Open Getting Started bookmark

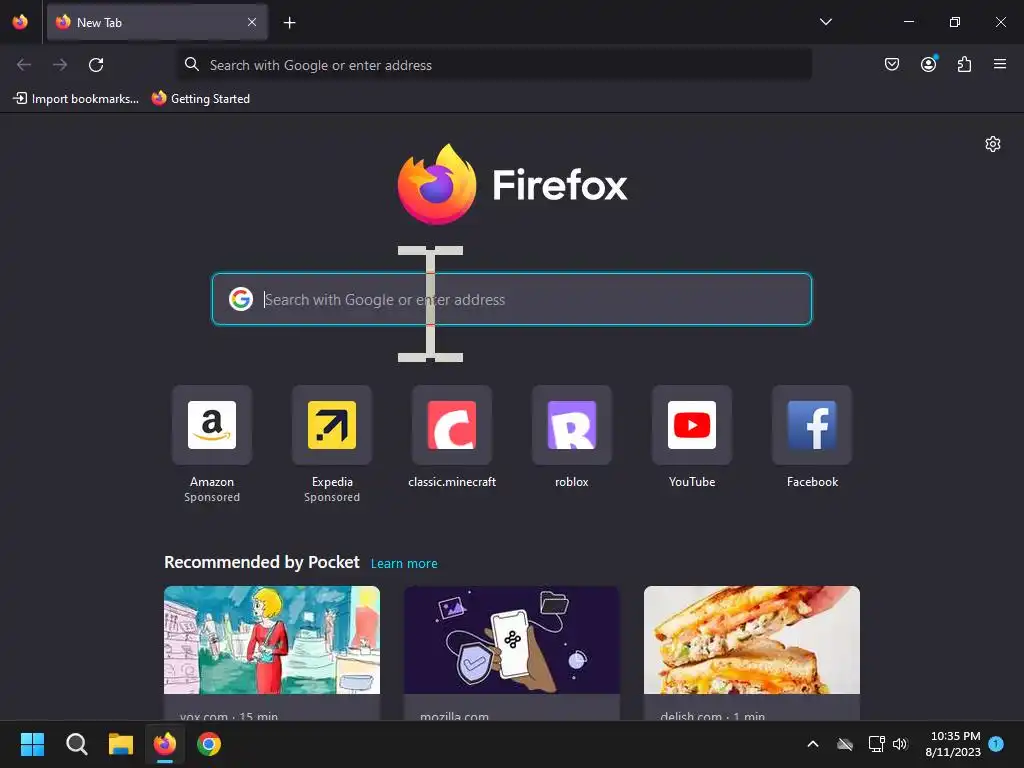click(x=201, y=99)
